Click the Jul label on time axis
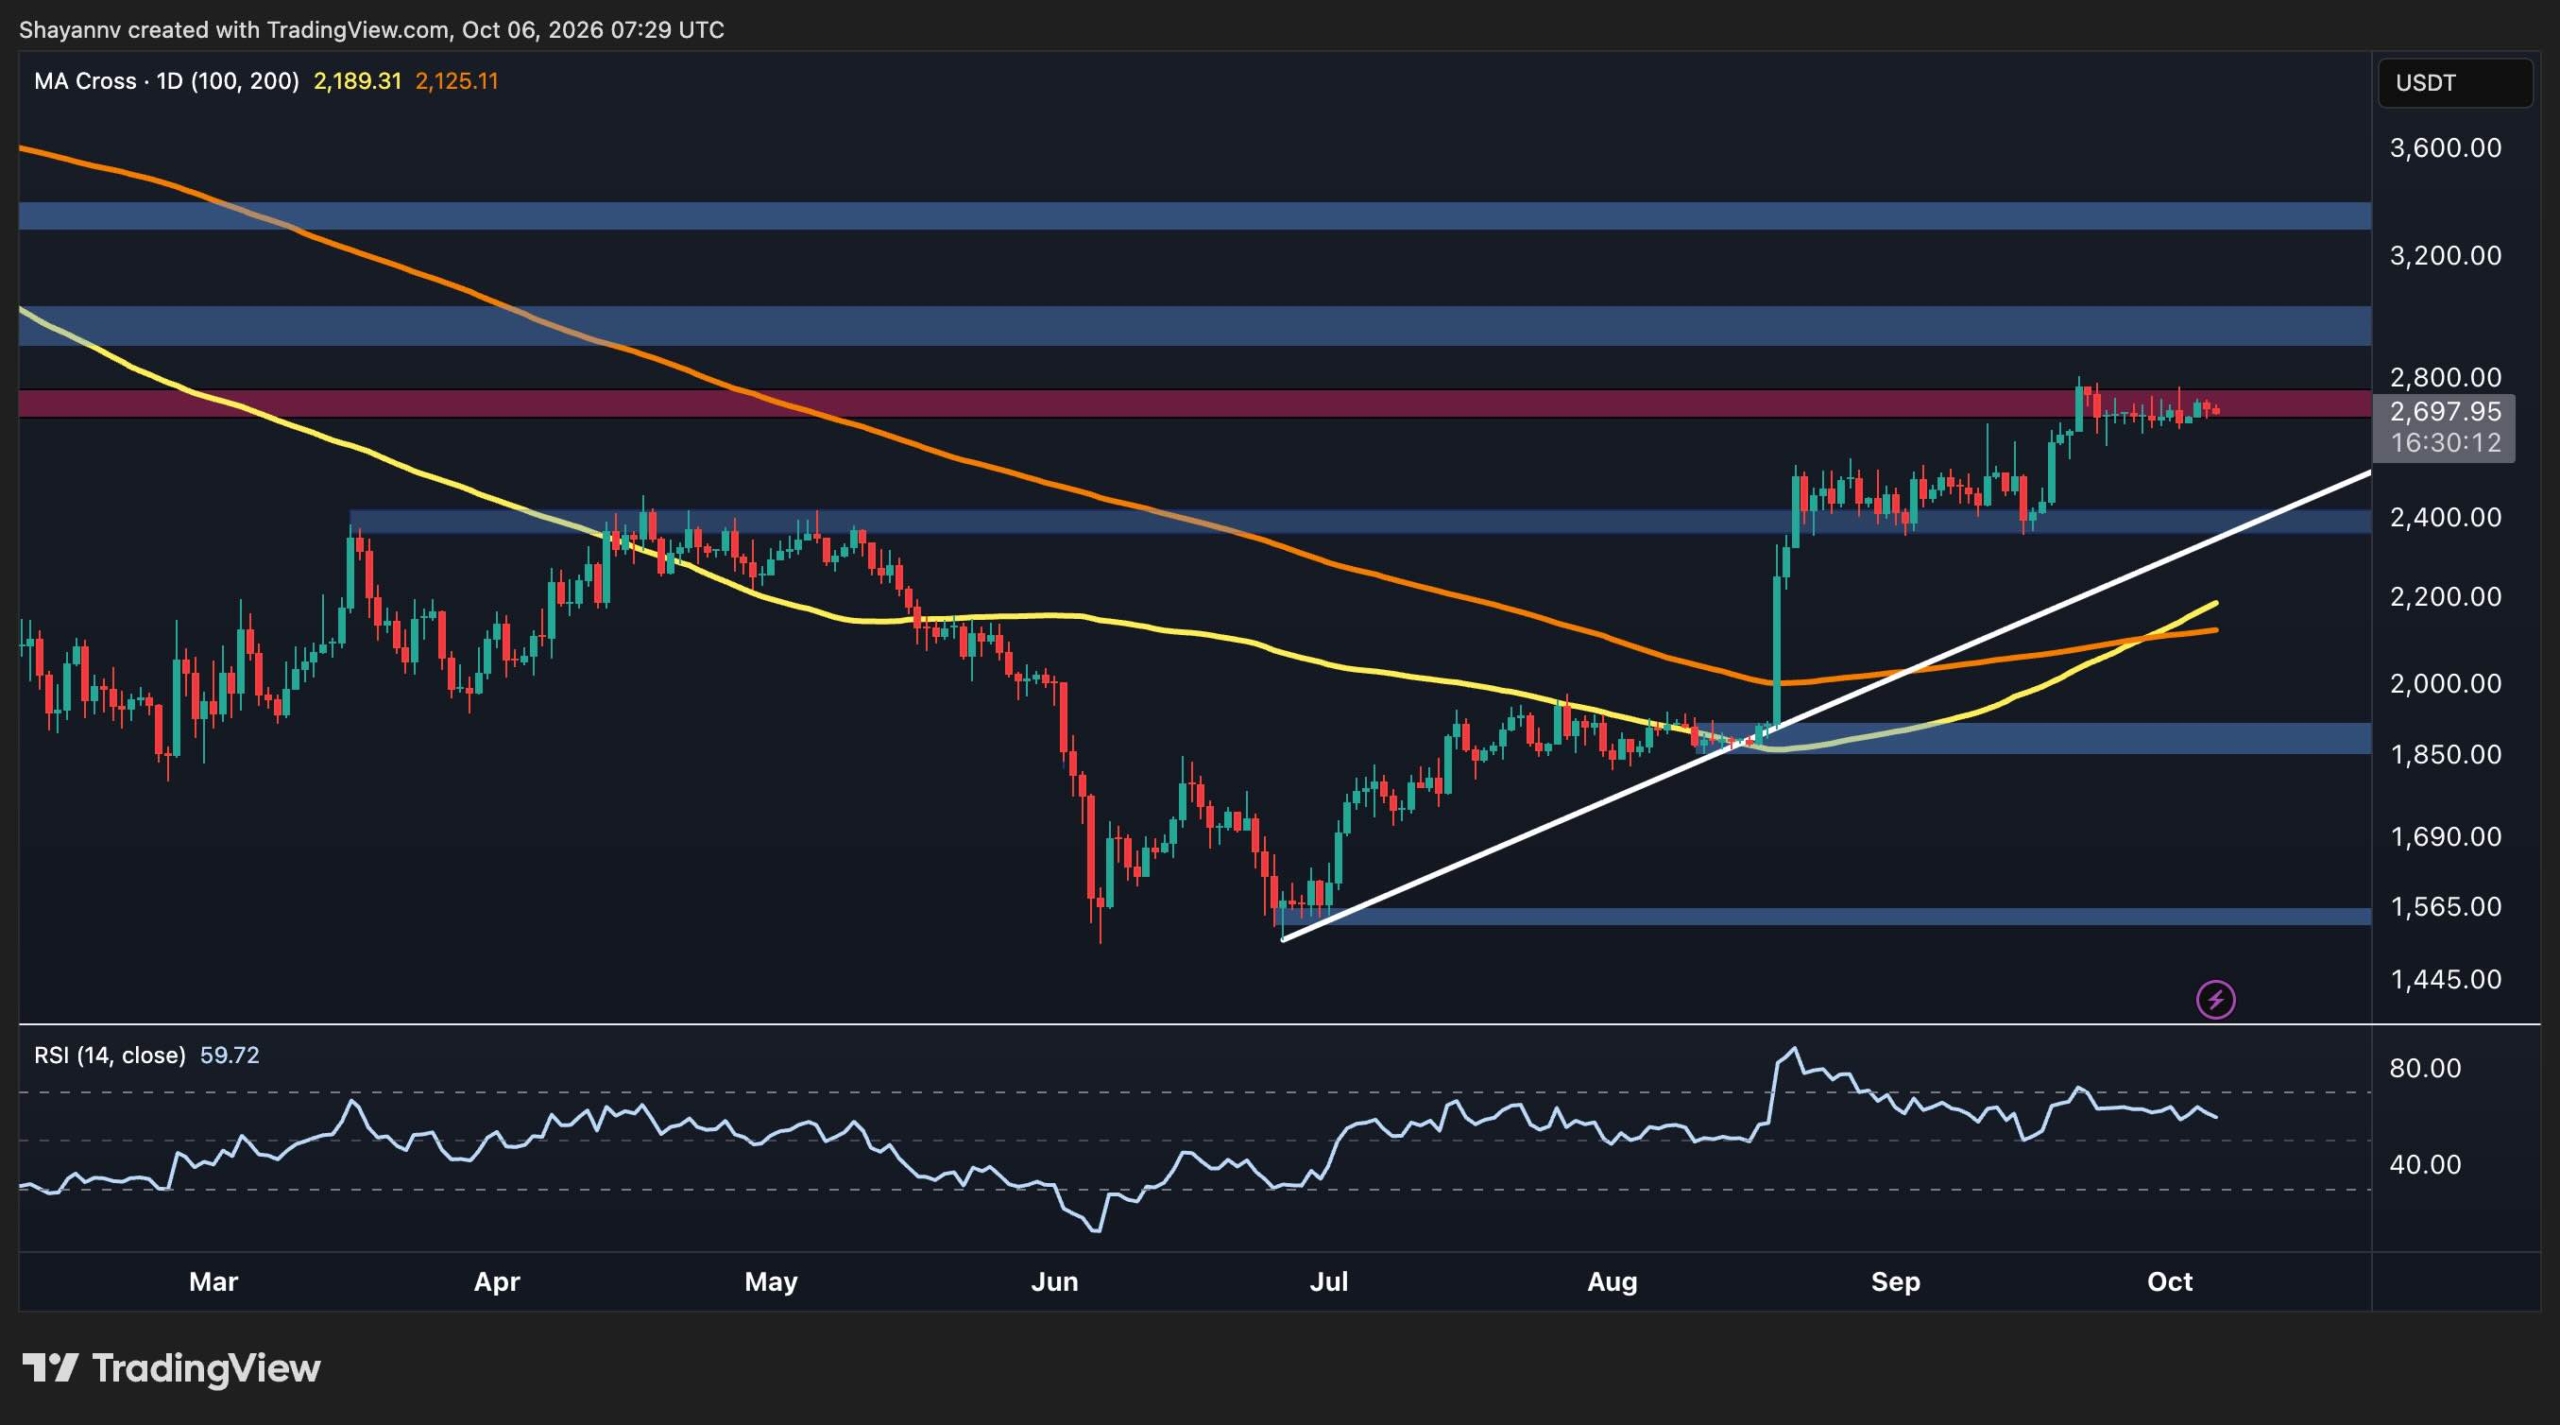 click(1329, 1281)
